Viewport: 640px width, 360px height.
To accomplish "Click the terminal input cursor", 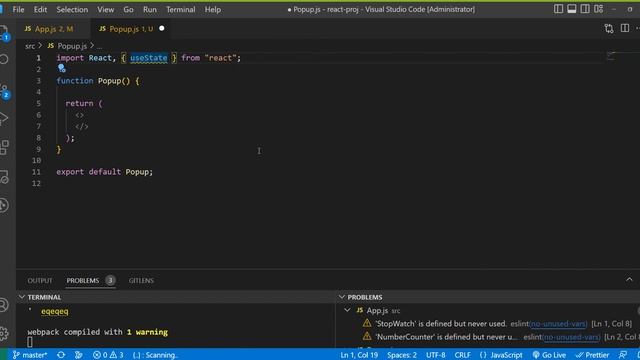I will tap(30, 342).
